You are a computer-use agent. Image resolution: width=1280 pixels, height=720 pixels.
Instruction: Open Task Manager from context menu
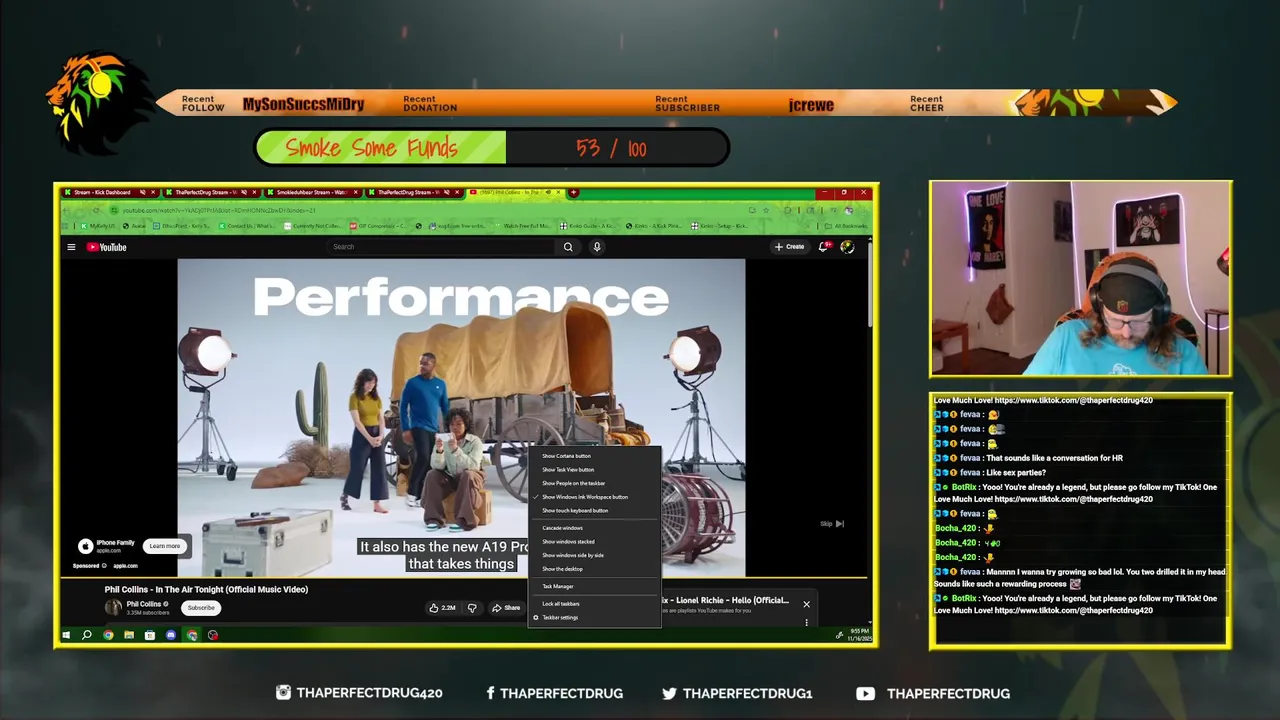tap(594, 586)
